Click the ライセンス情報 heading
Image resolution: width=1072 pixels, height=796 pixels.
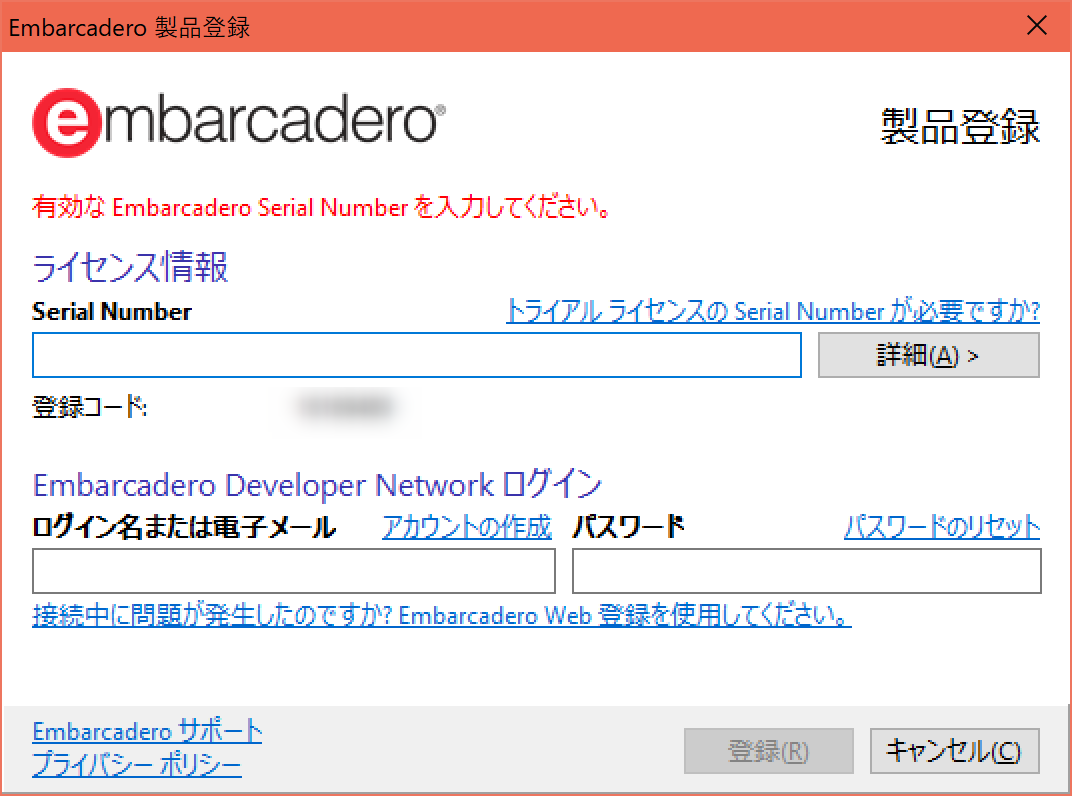pos(130,267)
